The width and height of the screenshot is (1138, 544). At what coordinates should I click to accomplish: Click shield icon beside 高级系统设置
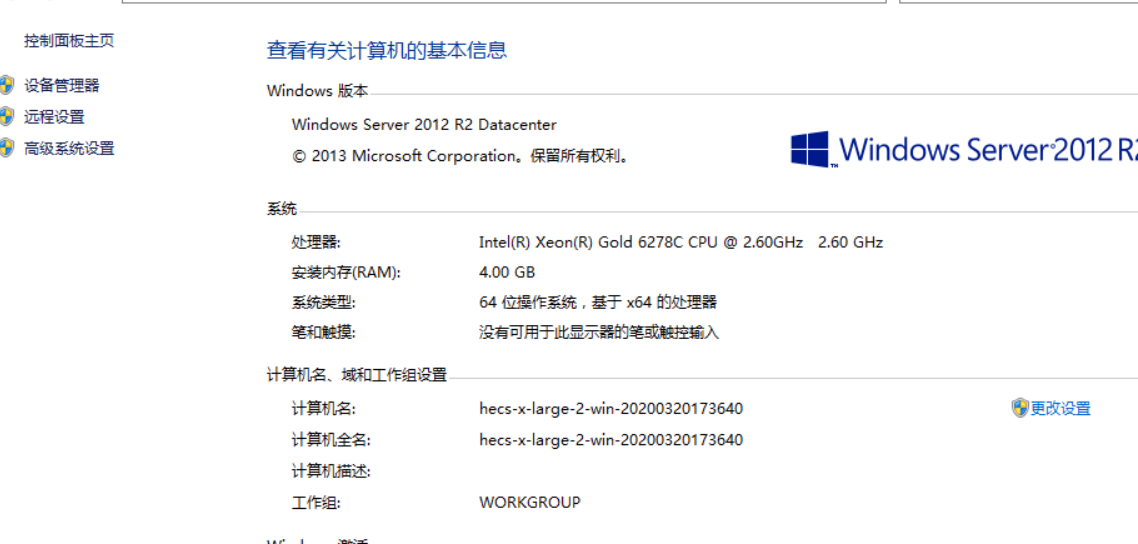7,149
